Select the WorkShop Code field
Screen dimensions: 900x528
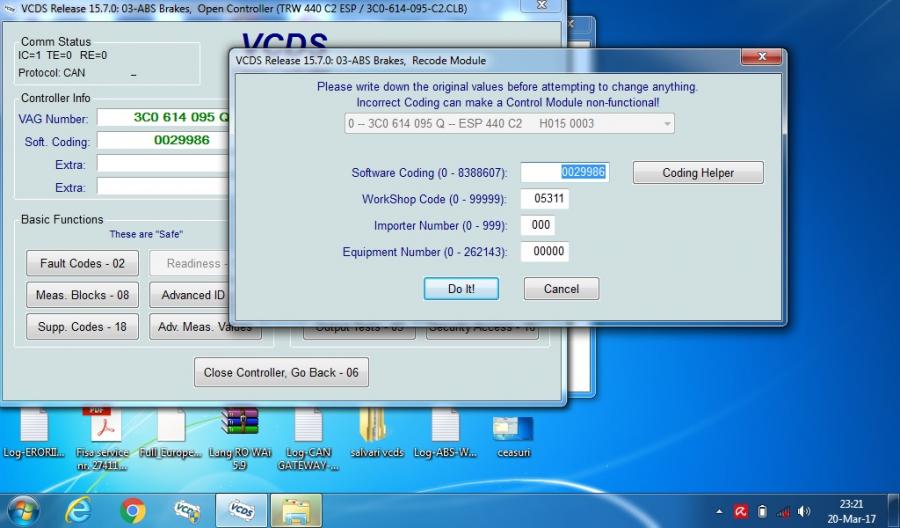tap(545, 199)
